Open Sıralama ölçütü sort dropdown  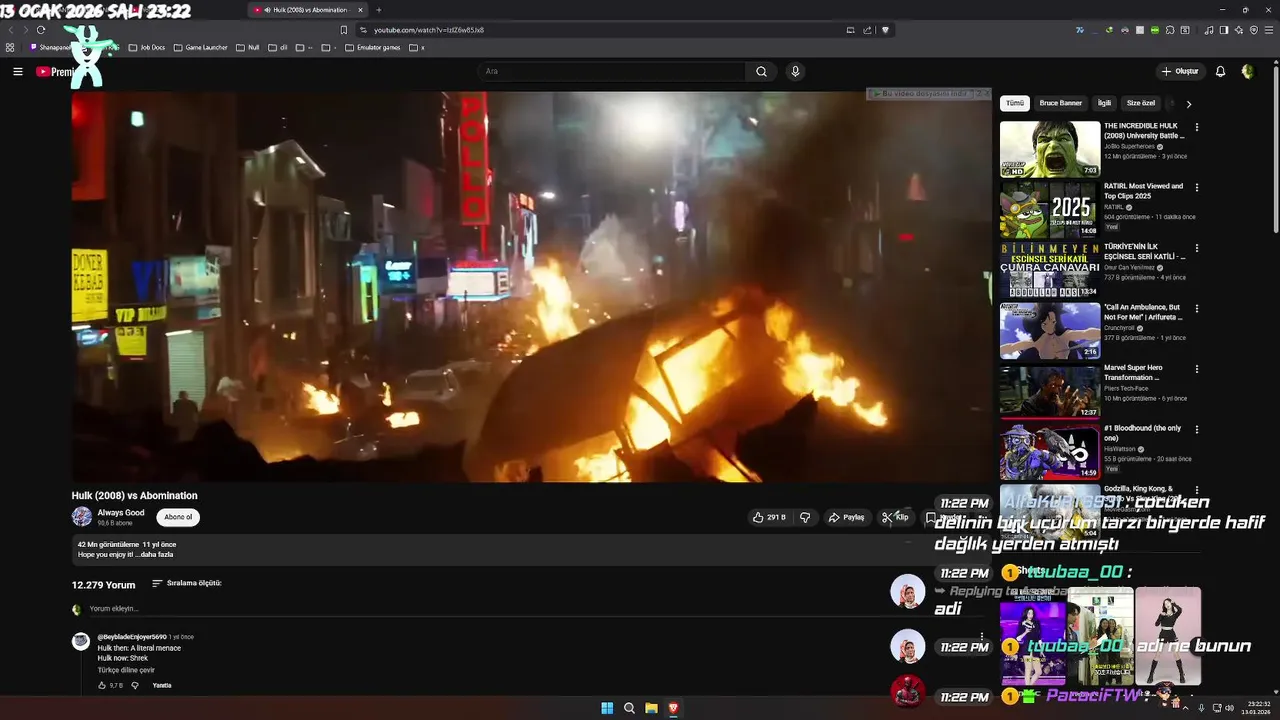pos(187,583)
